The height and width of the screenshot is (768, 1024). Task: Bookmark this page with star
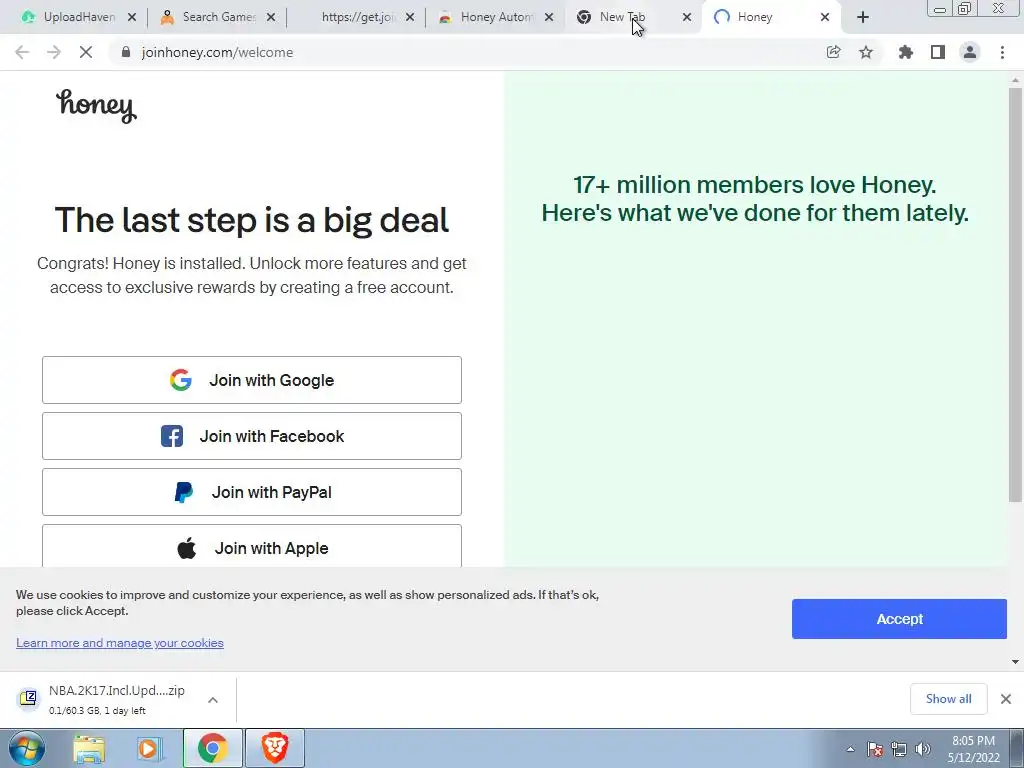click(x=866, y=52)
